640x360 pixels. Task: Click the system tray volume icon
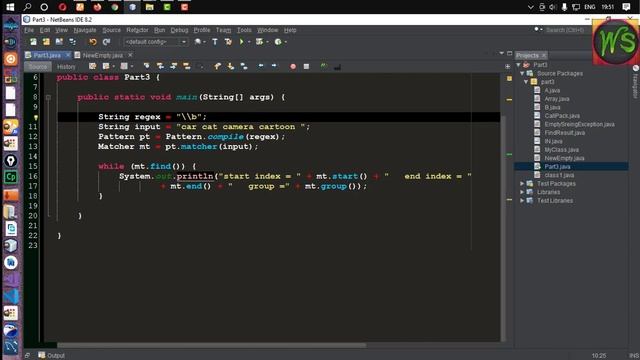[553, 7]
